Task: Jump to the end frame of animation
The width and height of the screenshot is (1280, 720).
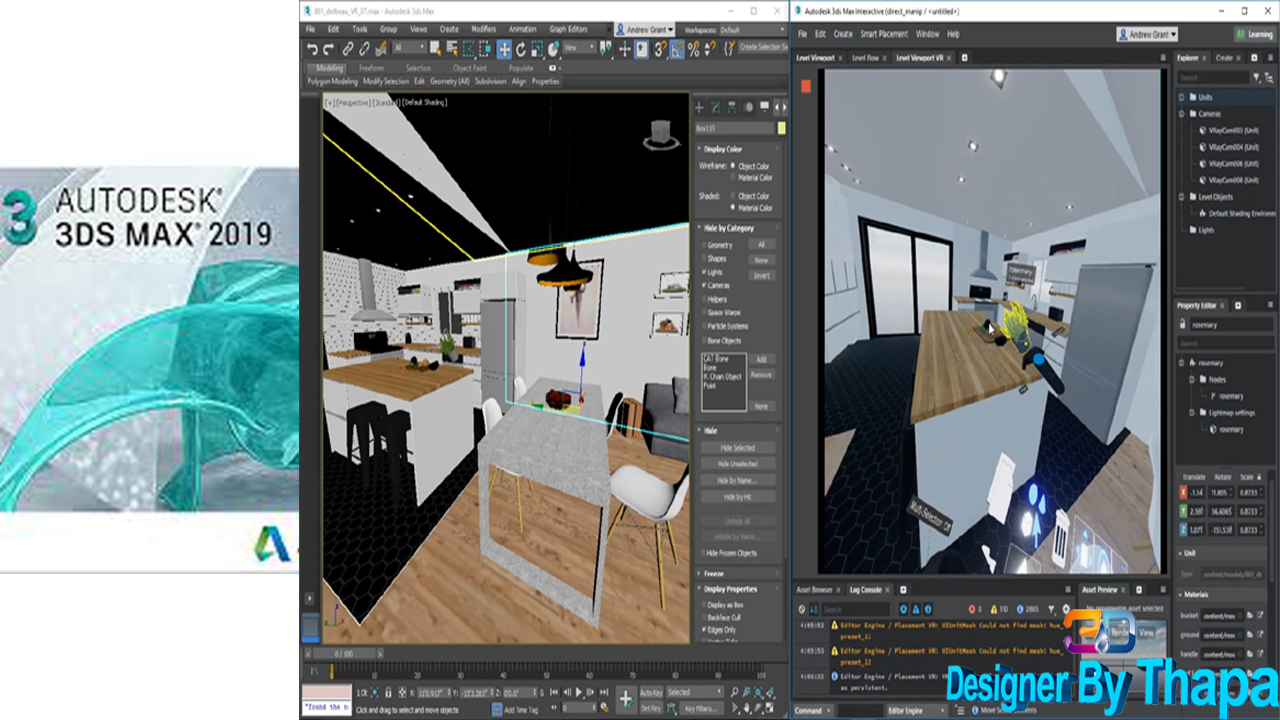Action: pos(605,692)
